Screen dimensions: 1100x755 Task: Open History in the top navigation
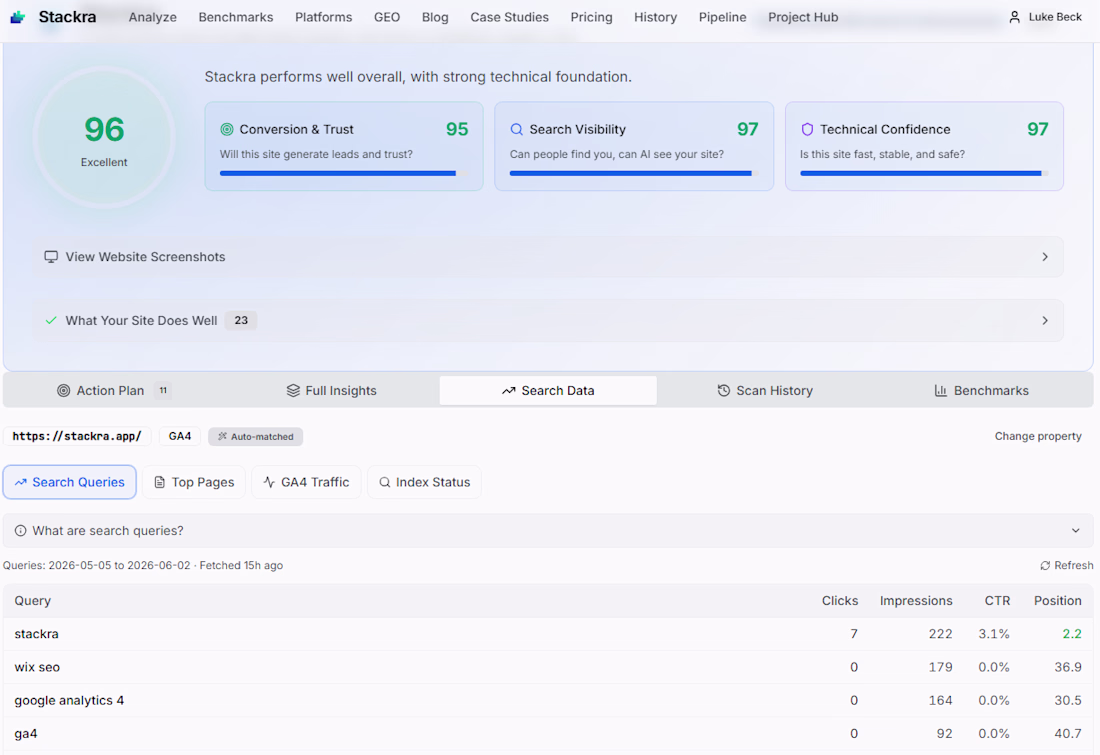pyautogui.click(x=655, y=17)
